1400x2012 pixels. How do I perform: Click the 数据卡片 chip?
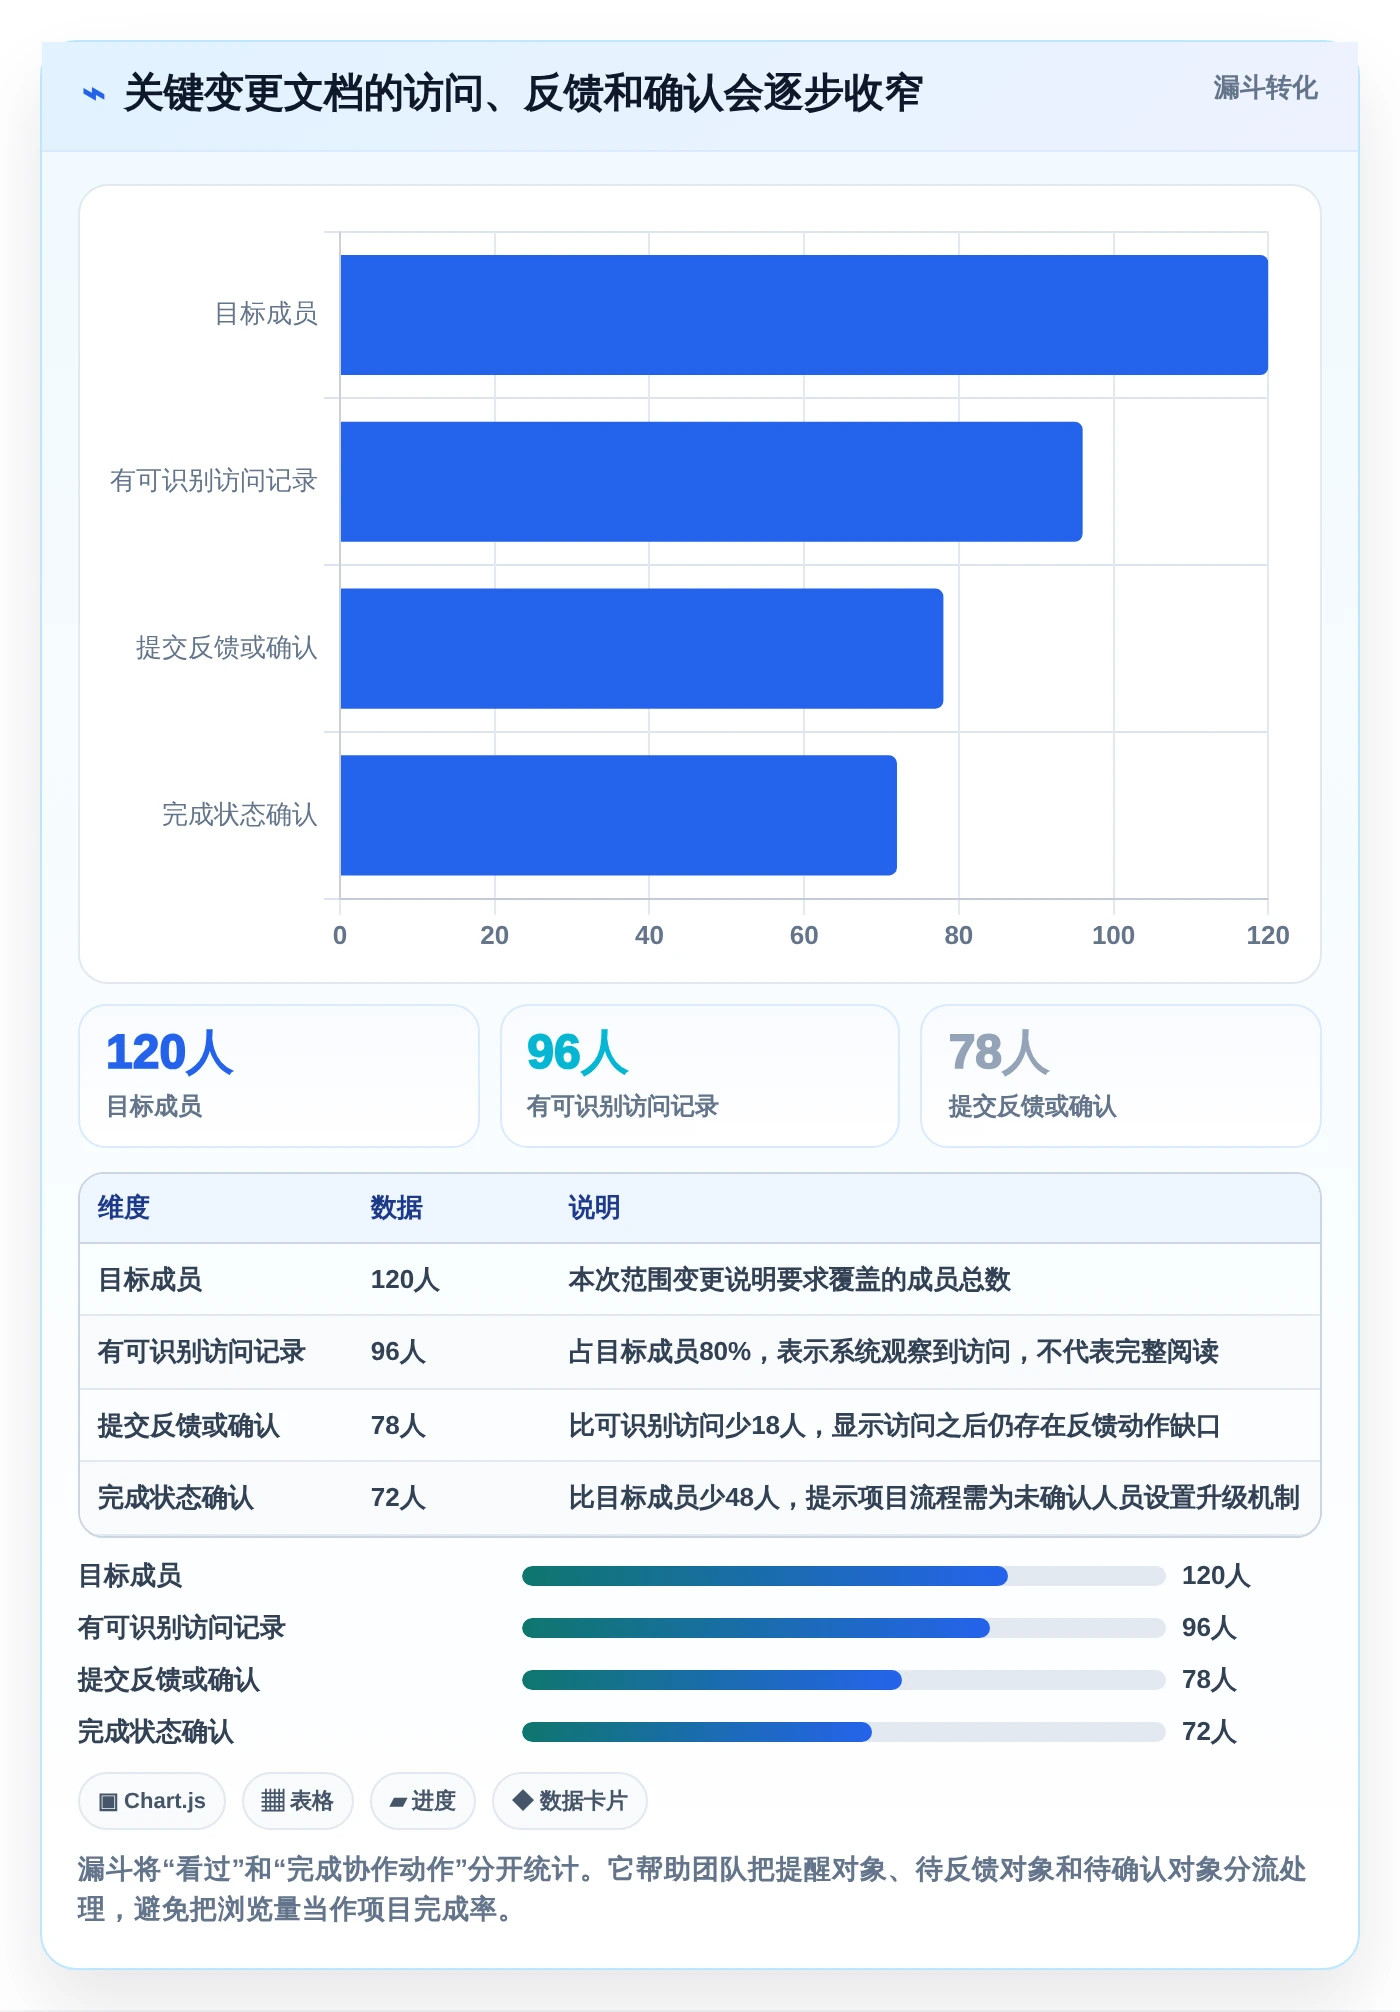pos(570,1800)
